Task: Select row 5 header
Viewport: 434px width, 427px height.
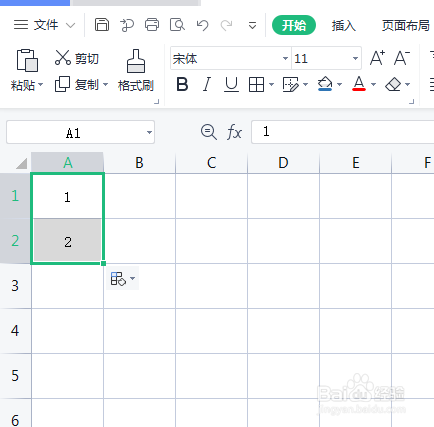Action: 15,376
